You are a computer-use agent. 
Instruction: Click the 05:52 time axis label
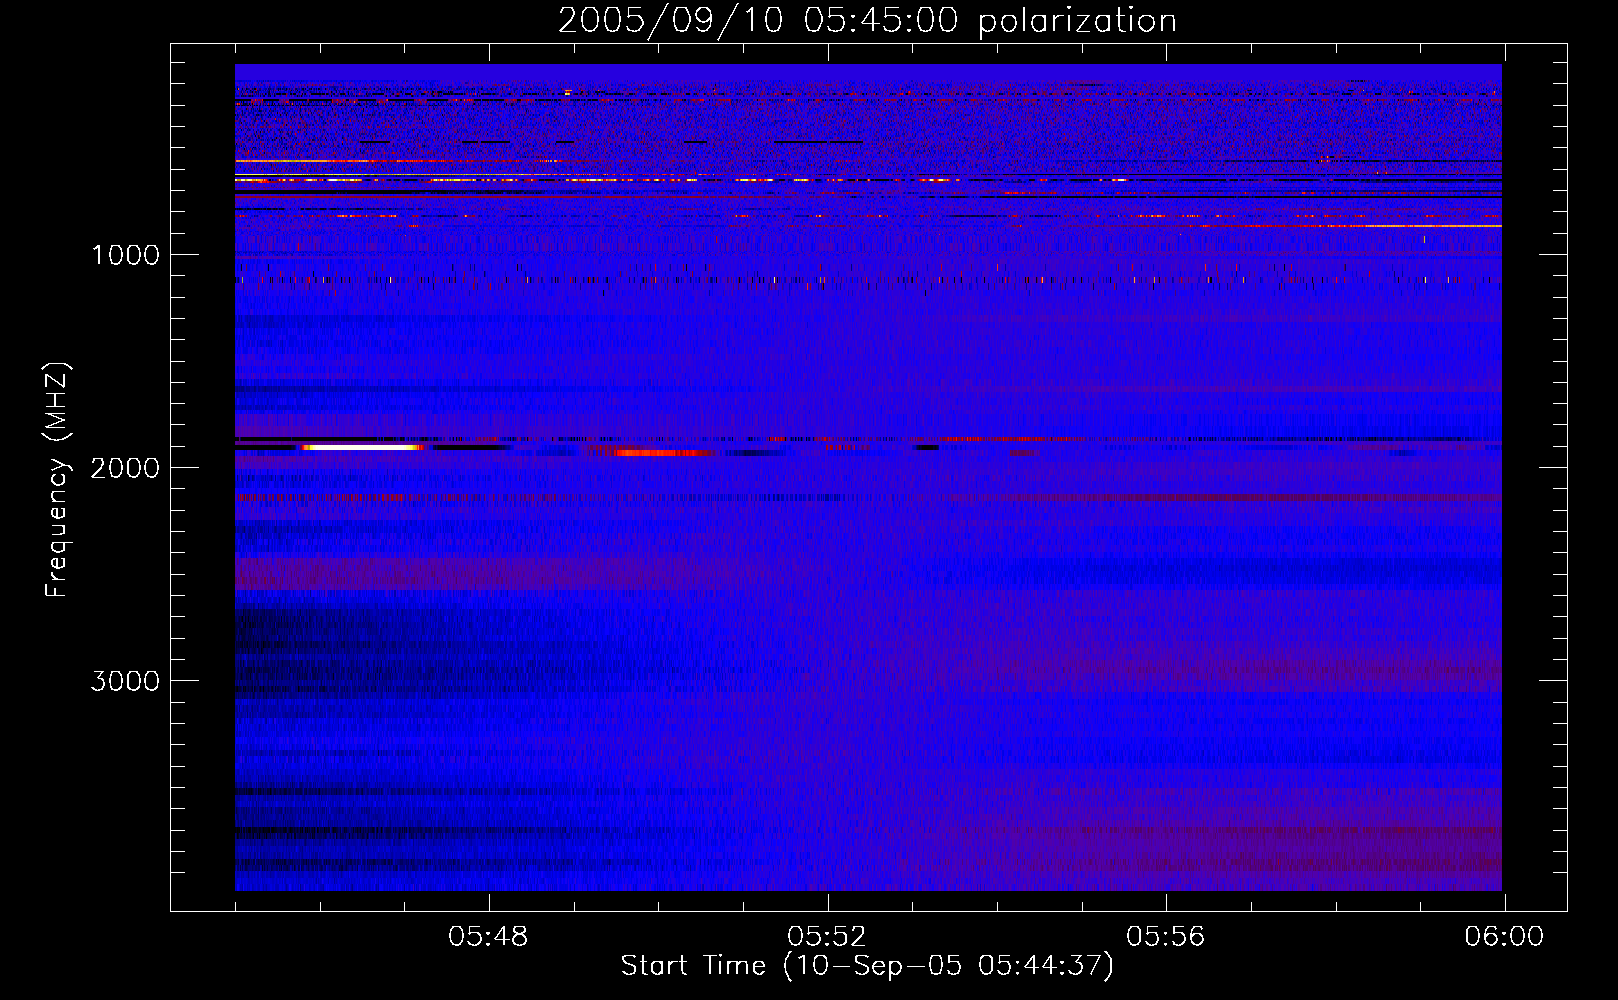827,937
